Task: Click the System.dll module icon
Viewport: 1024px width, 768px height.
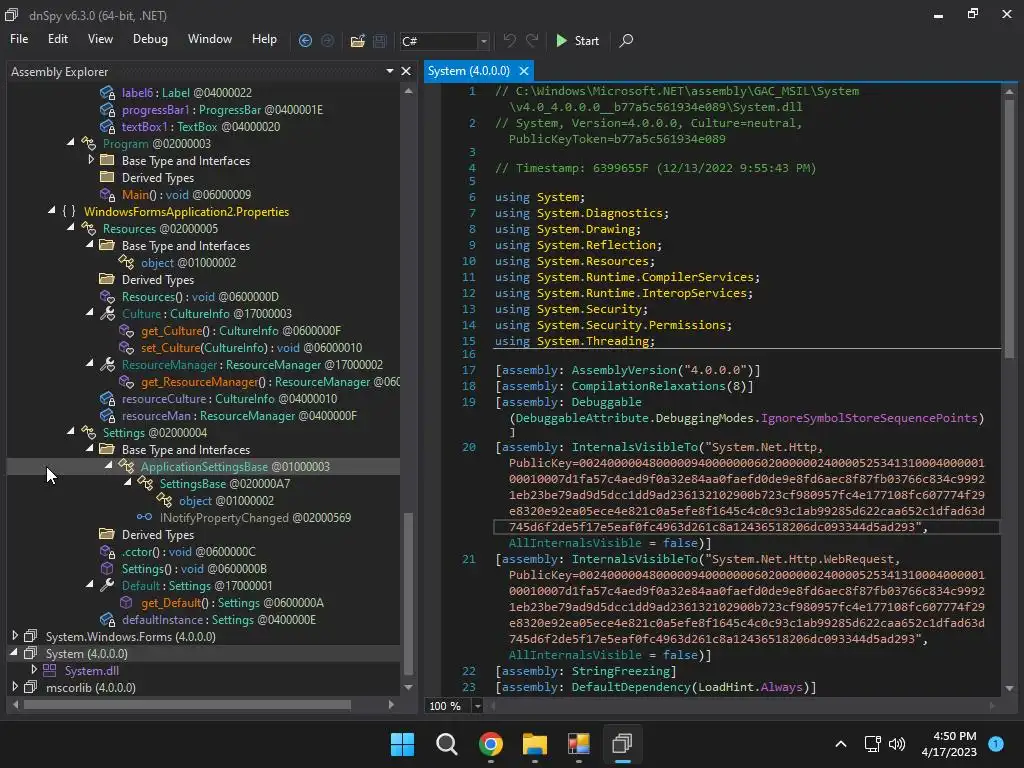Action: click(49, 670)
